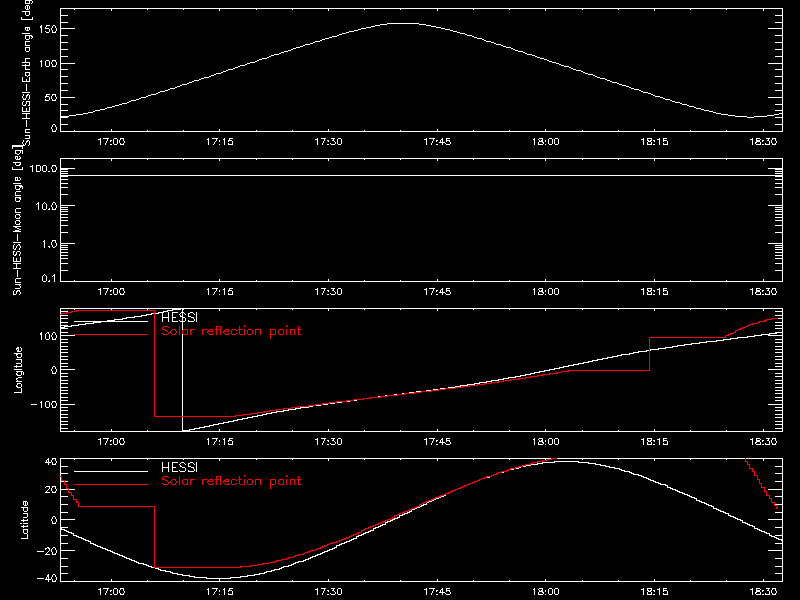
Task: Click the 100 tick on Earth angle axis
Action: coord(48,63)
